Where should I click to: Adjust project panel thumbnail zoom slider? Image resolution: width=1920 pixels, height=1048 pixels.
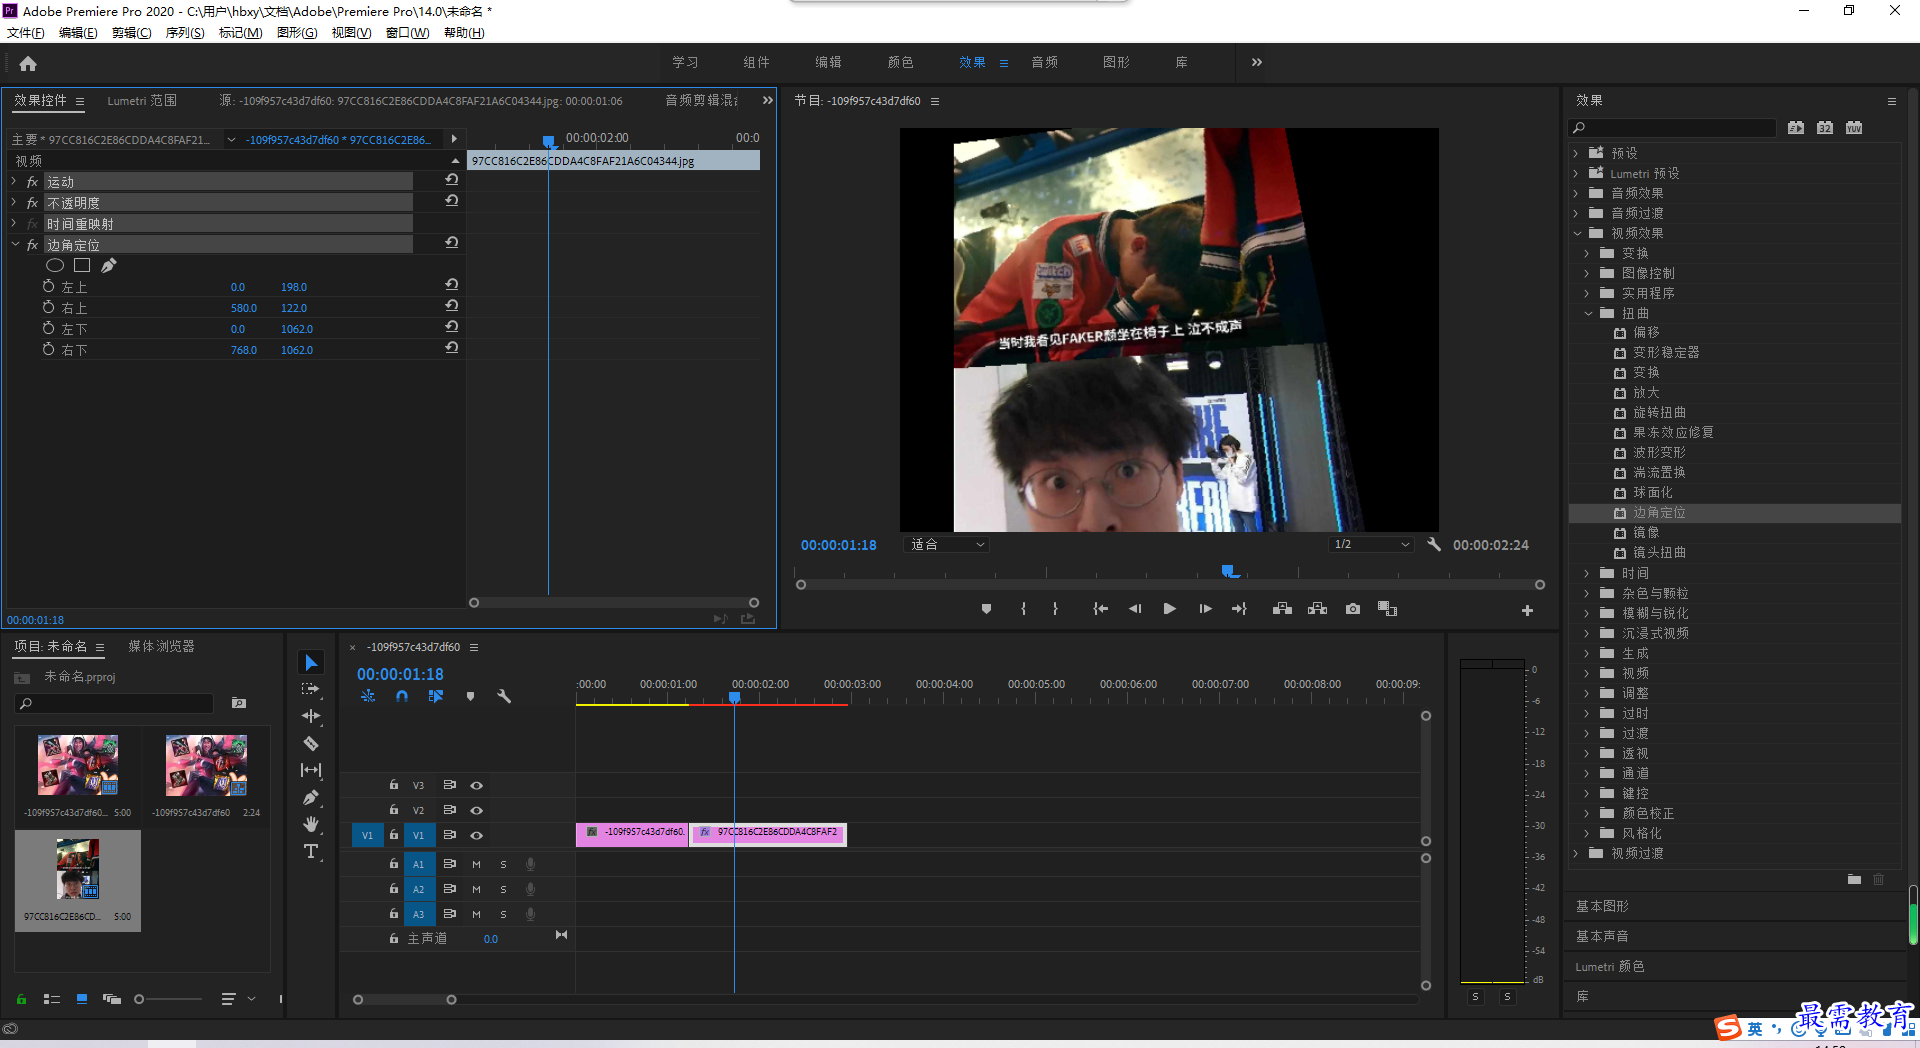click(x=139, y=999)
